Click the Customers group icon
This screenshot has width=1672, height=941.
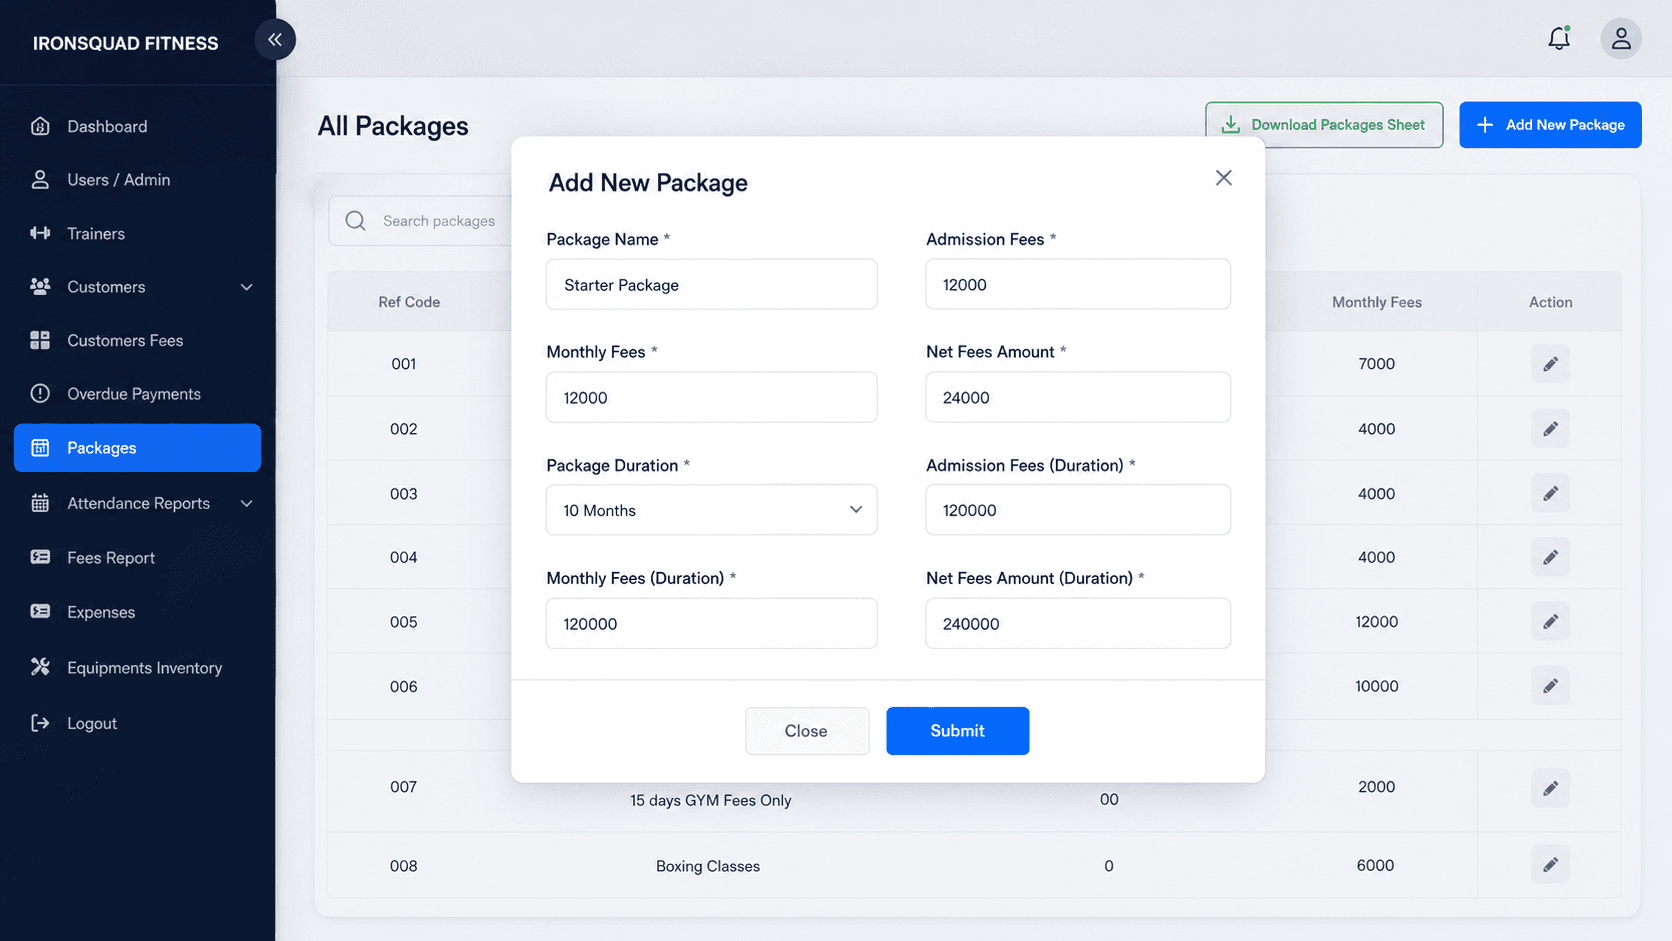[x=40, y=287]
